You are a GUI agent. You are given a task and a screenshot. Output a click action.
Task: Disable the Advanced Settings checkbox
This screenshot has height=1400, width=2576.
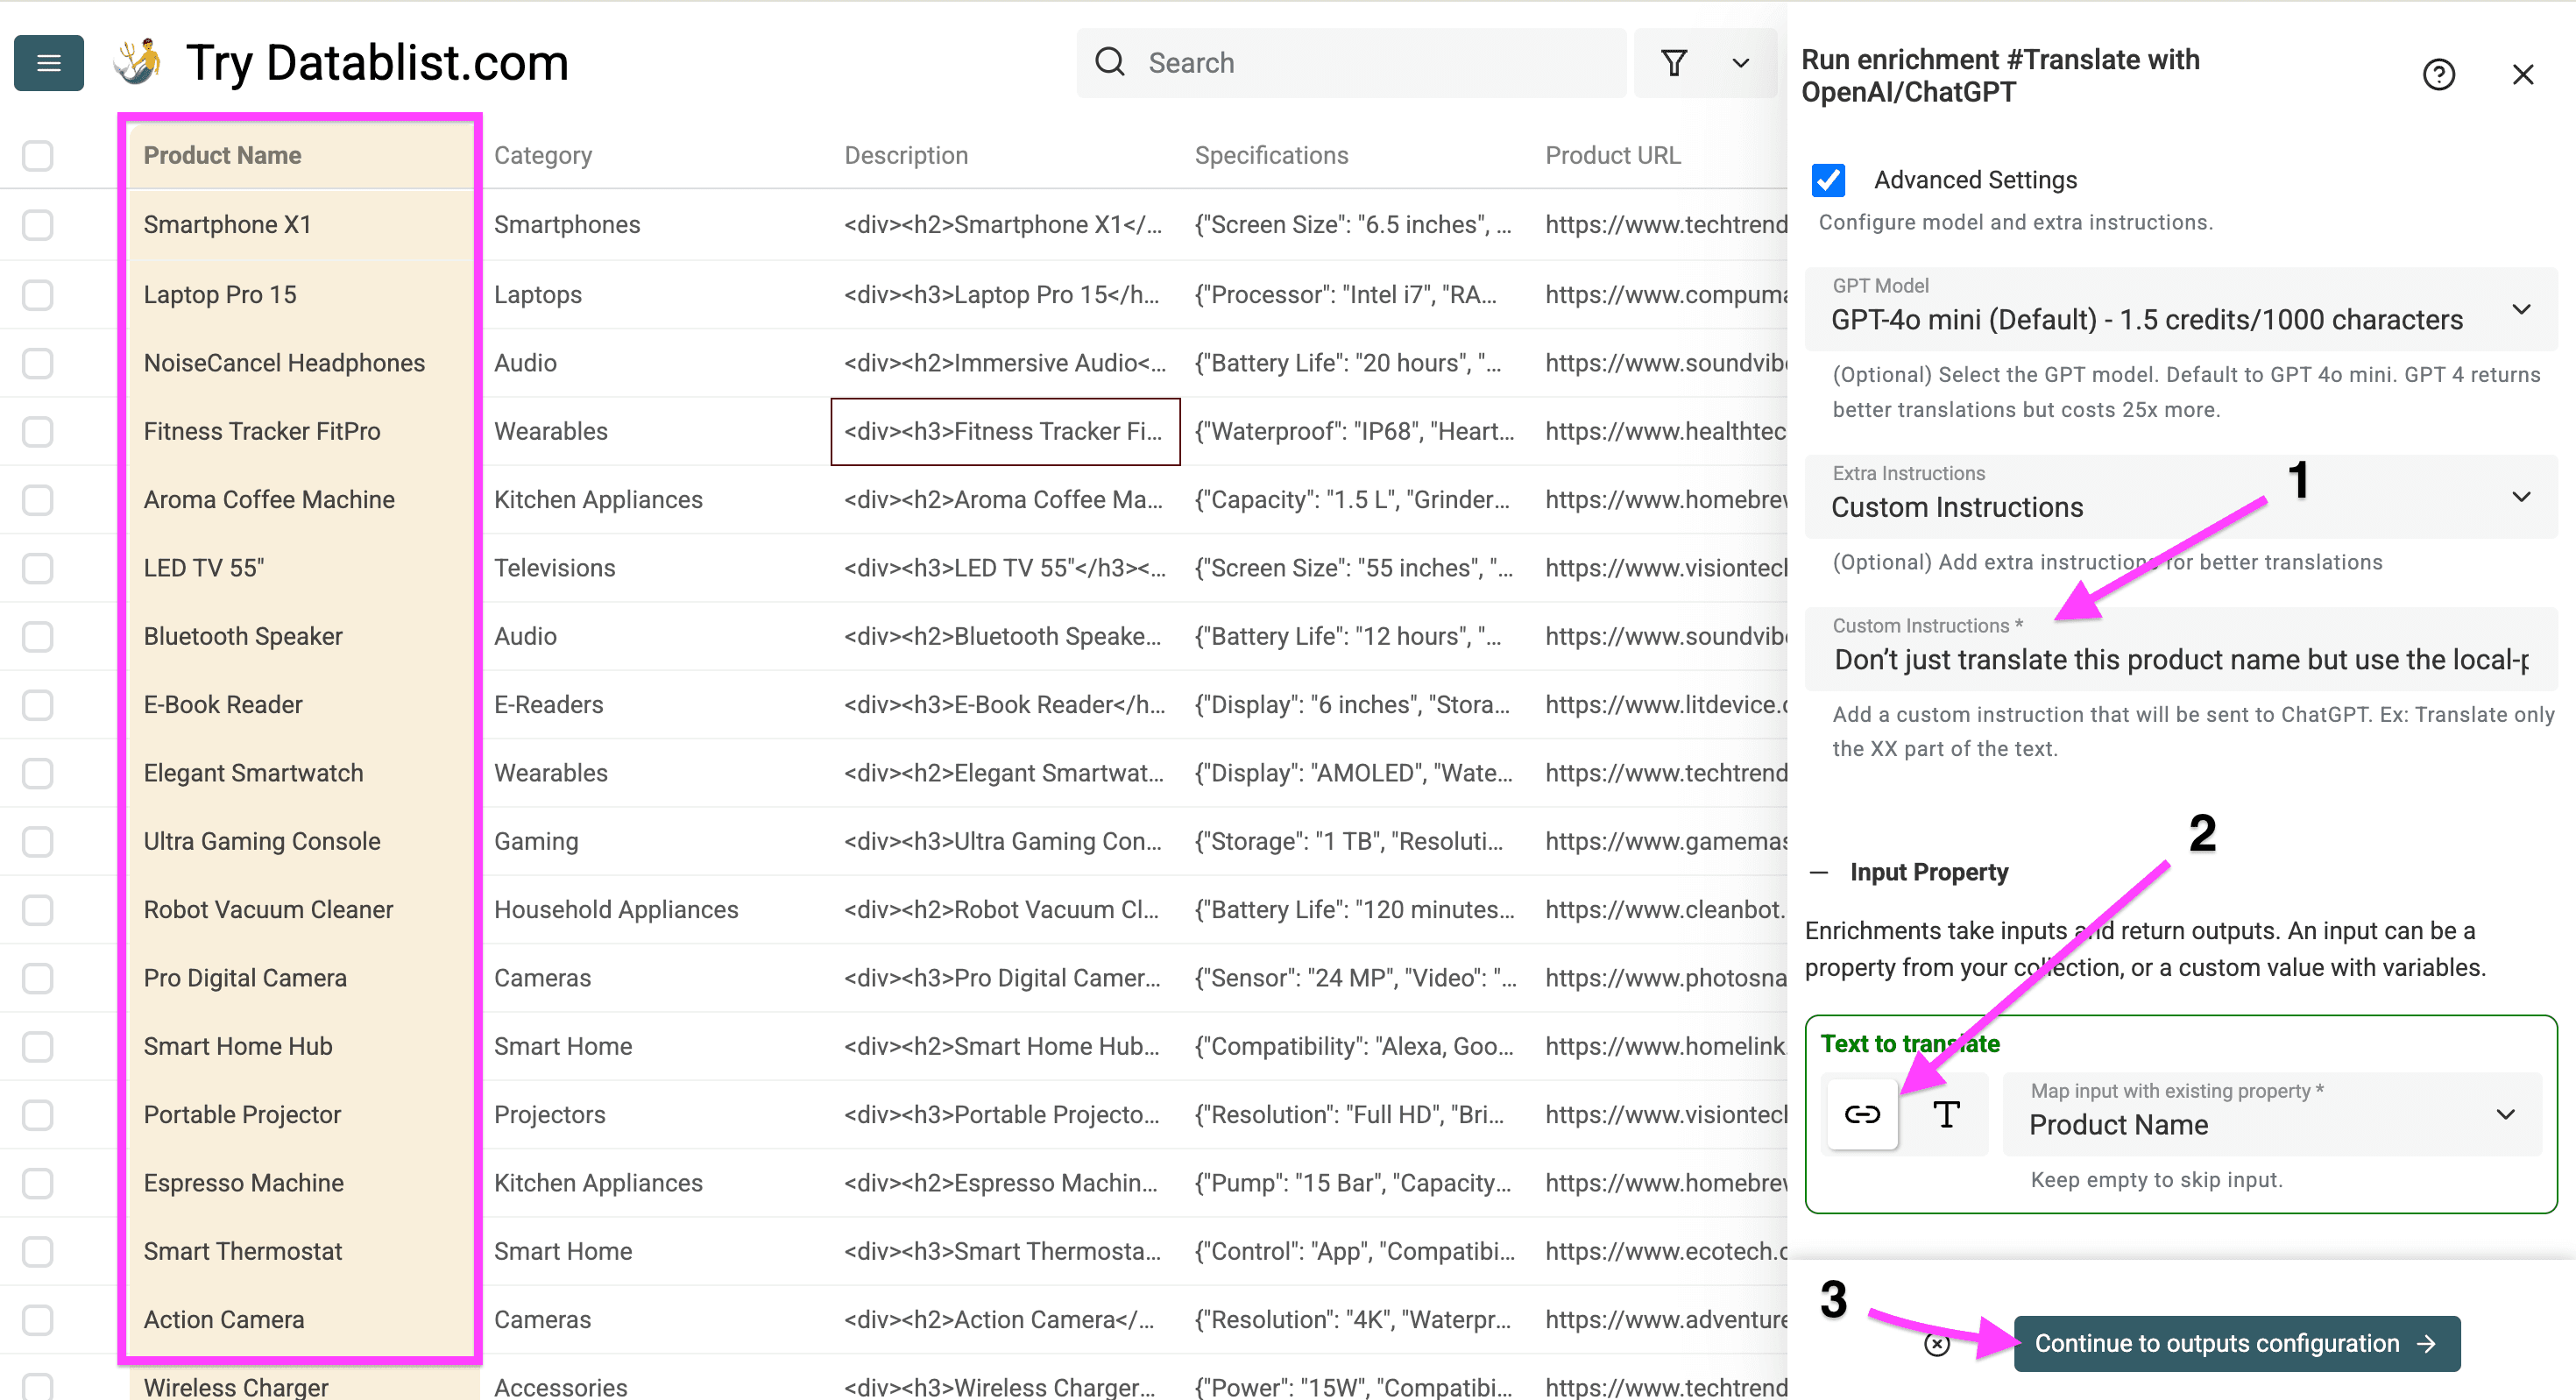coord(1829,180)
